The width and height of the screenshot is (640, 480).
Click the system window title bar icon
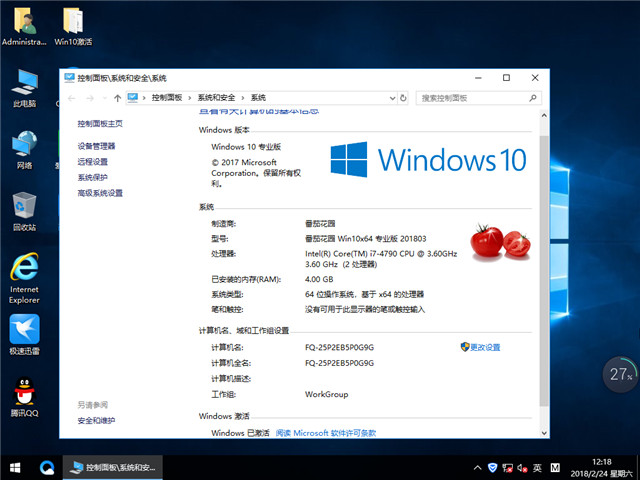pos(69,78)
